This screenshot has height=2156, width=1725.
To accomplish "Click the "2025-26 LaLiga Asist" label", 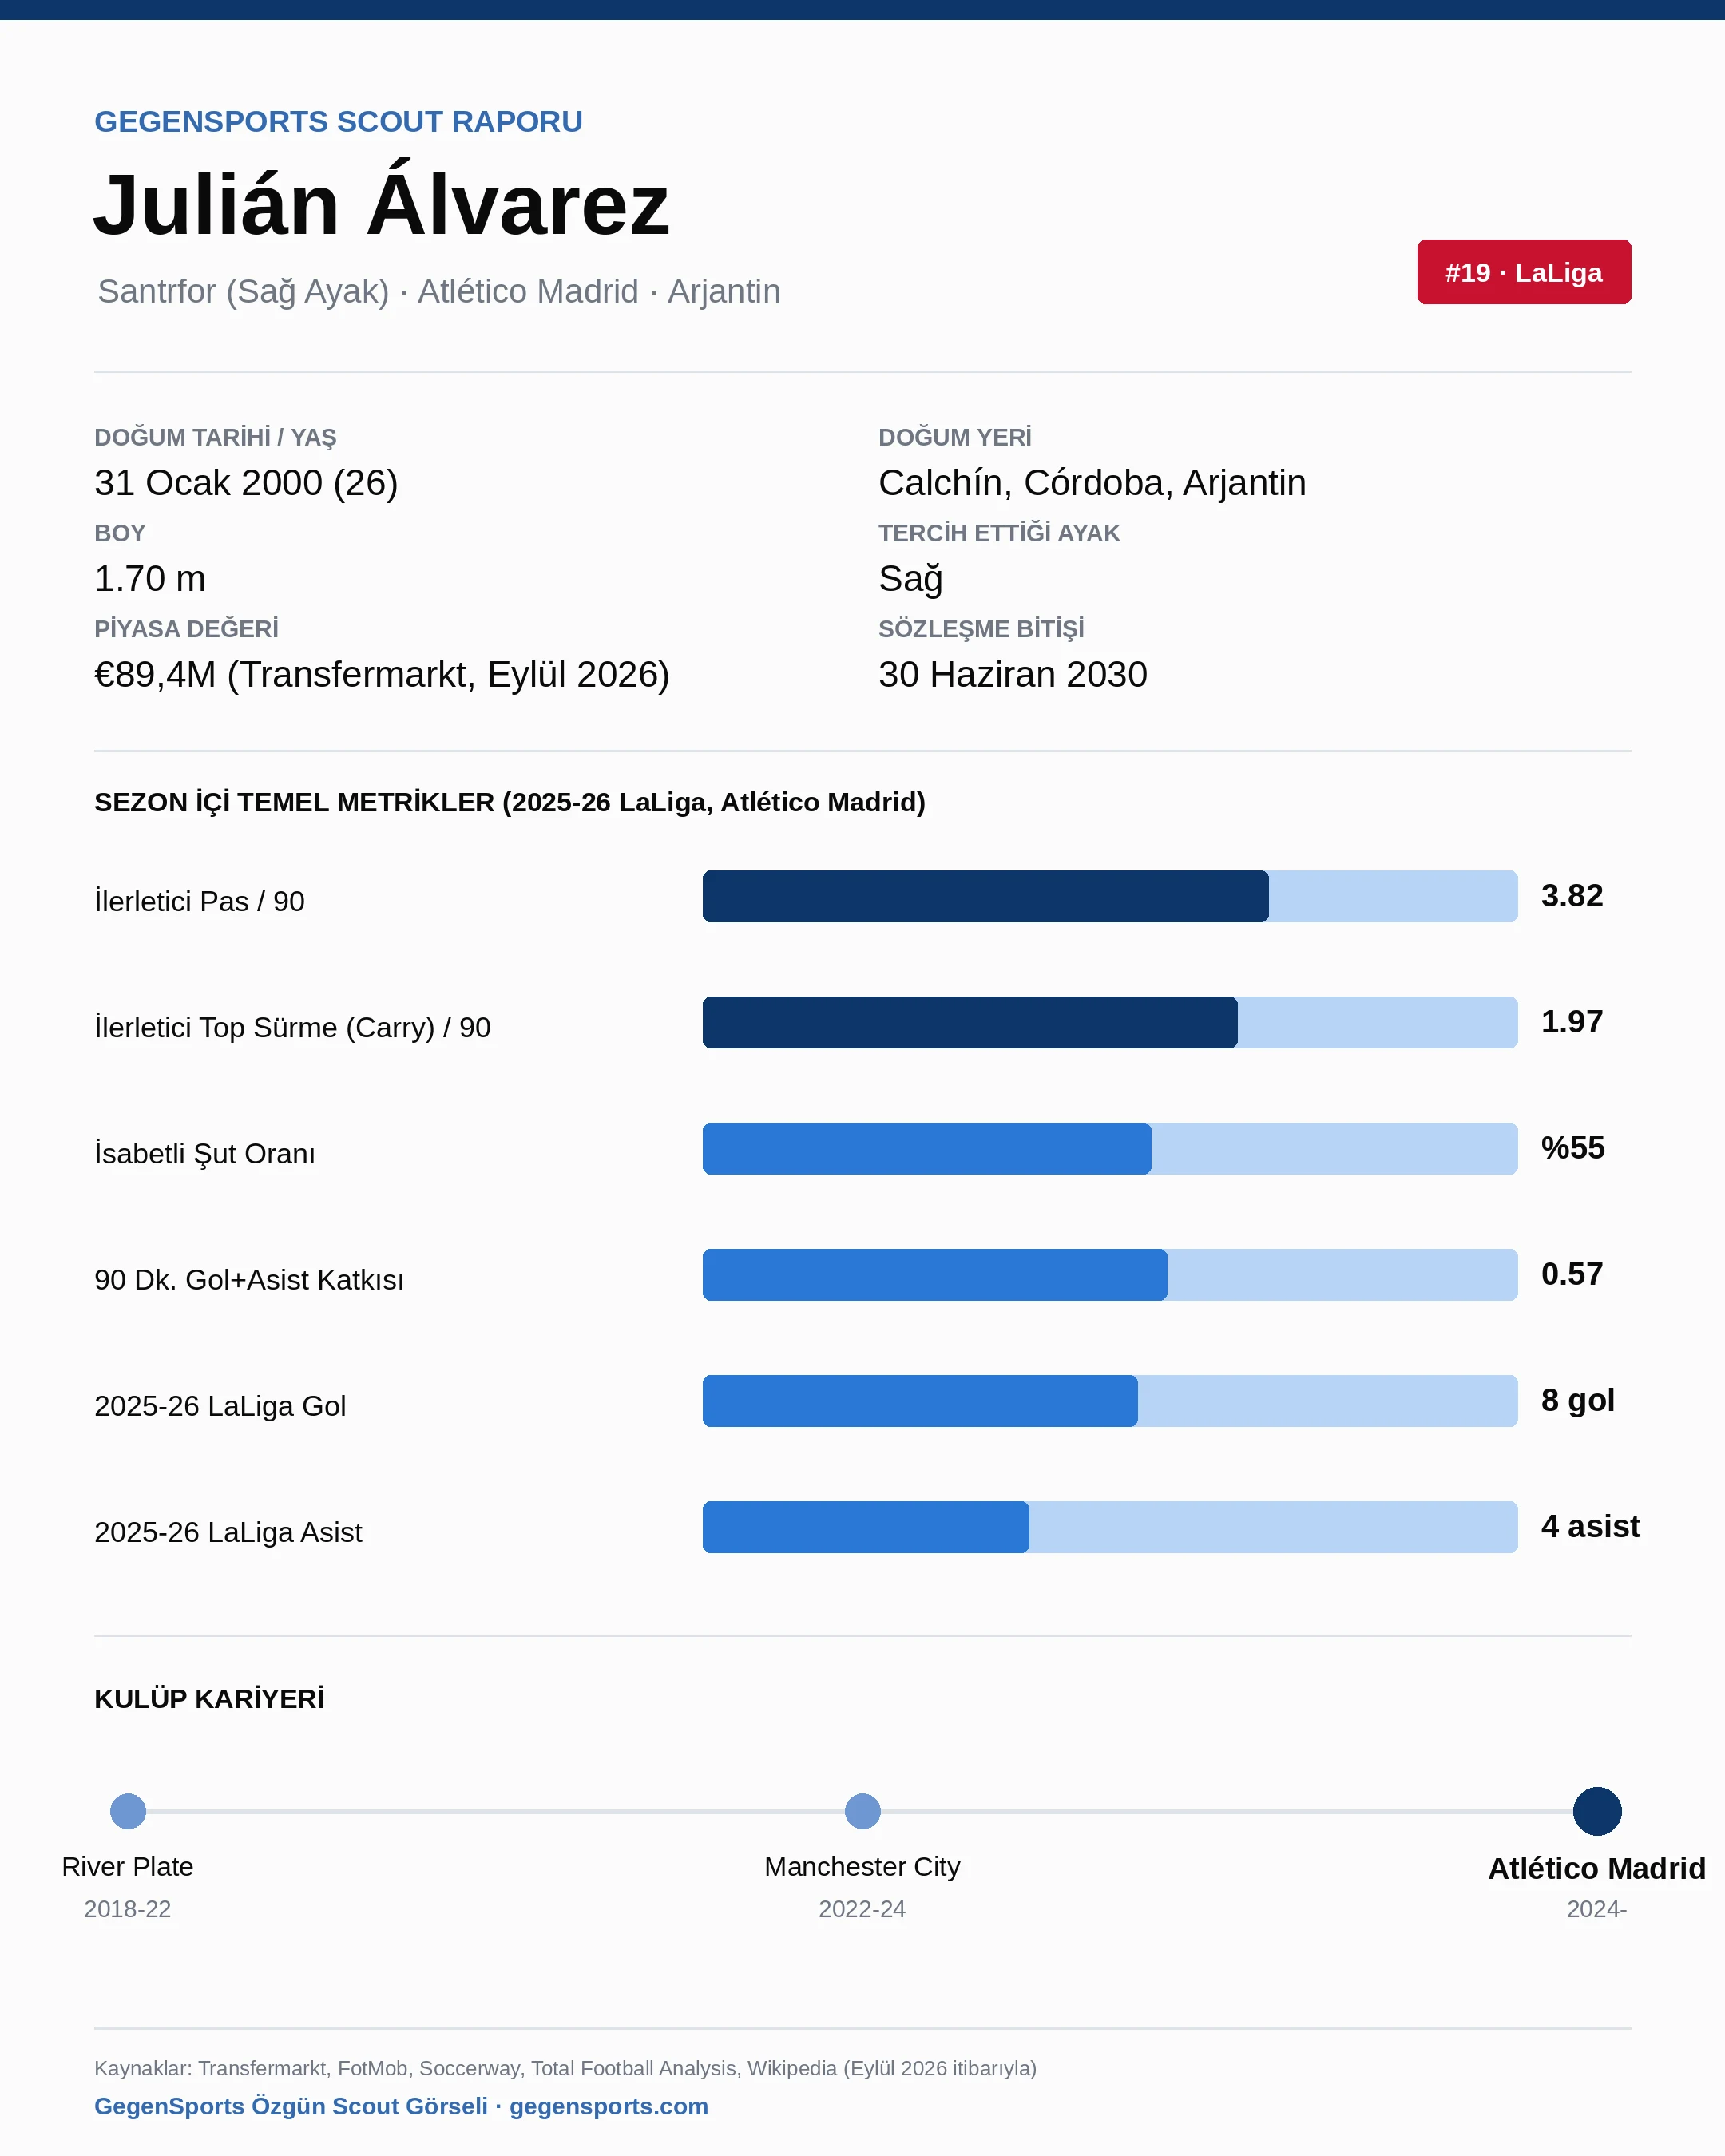I will (x=228, y=1532).
